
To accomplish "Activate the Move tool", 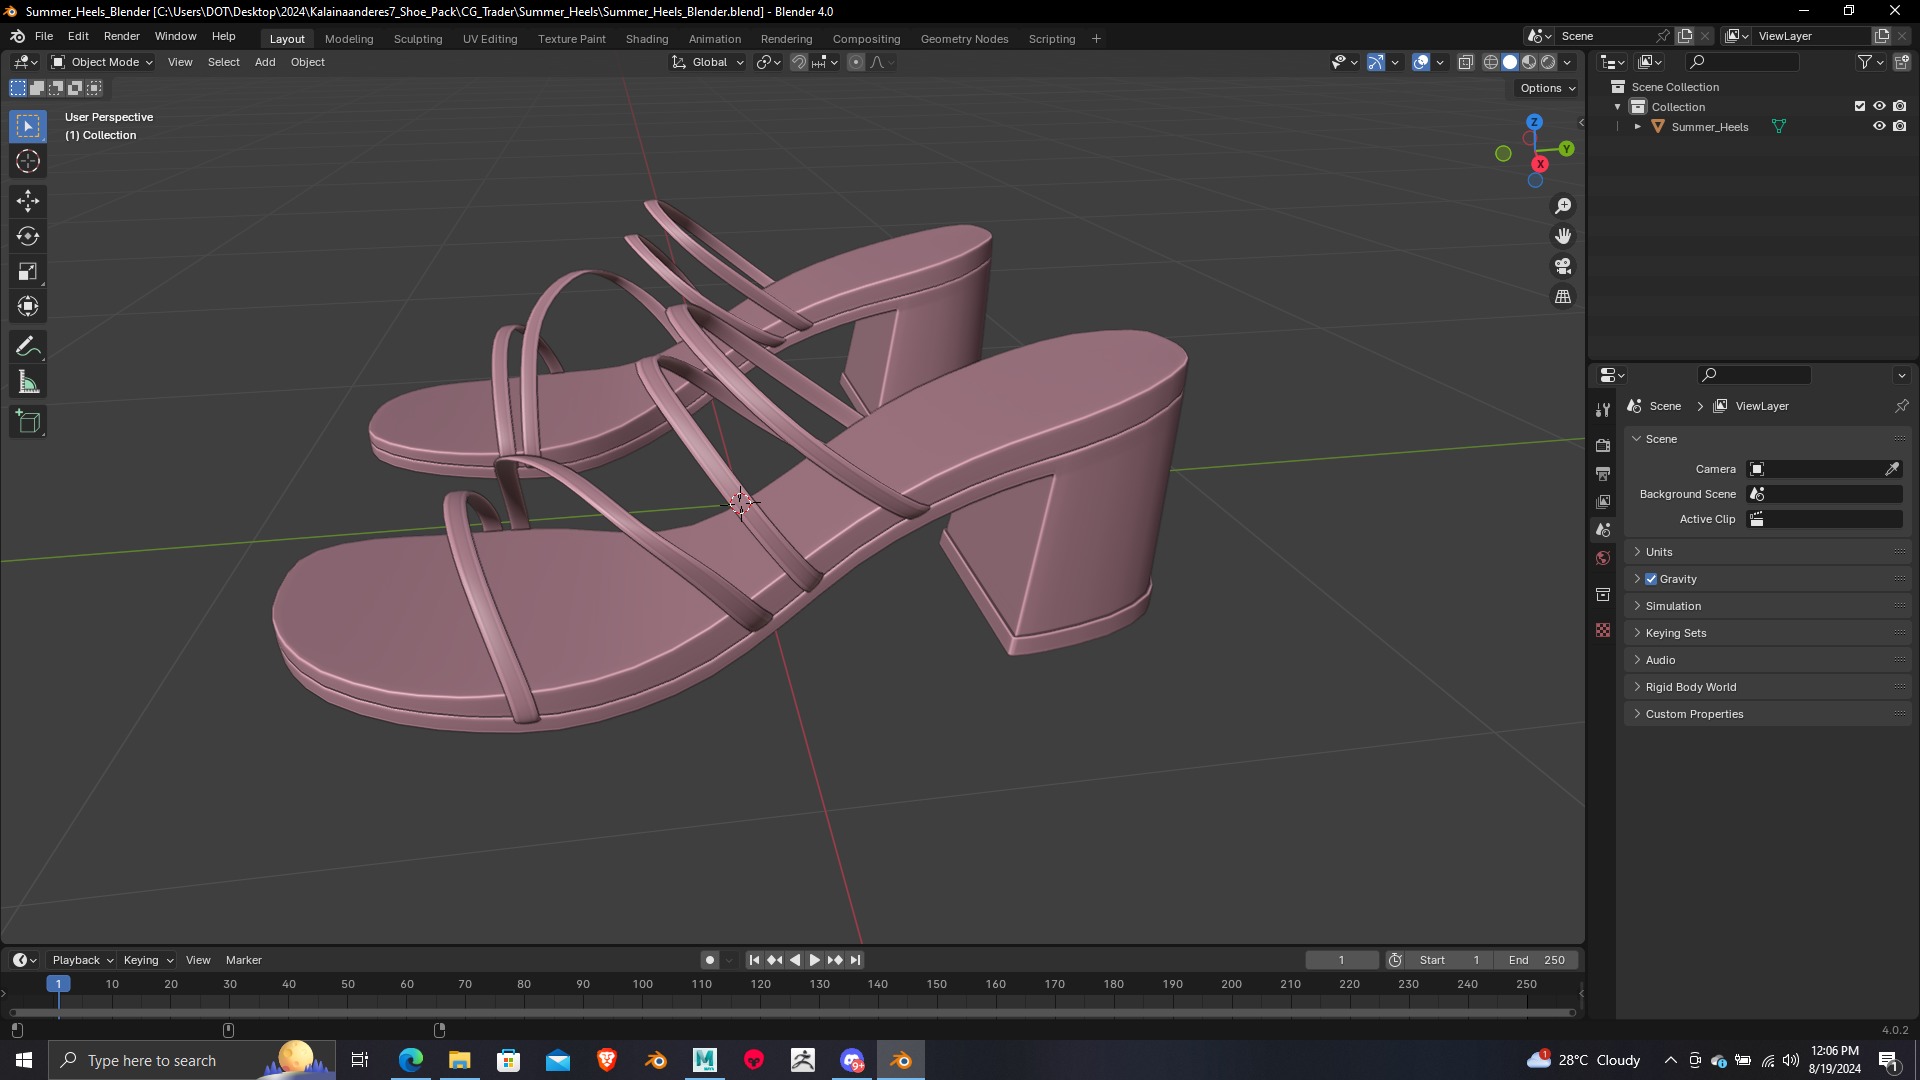I will tap(28, 201).
